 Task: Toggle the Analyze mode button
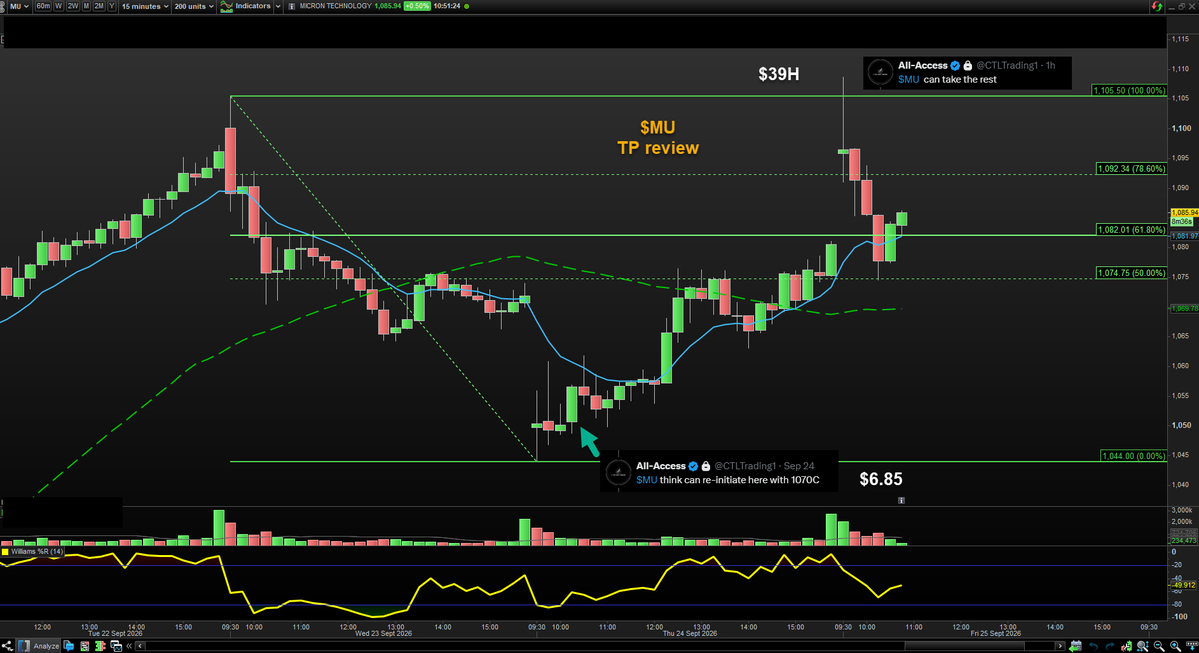coord(37,646)
